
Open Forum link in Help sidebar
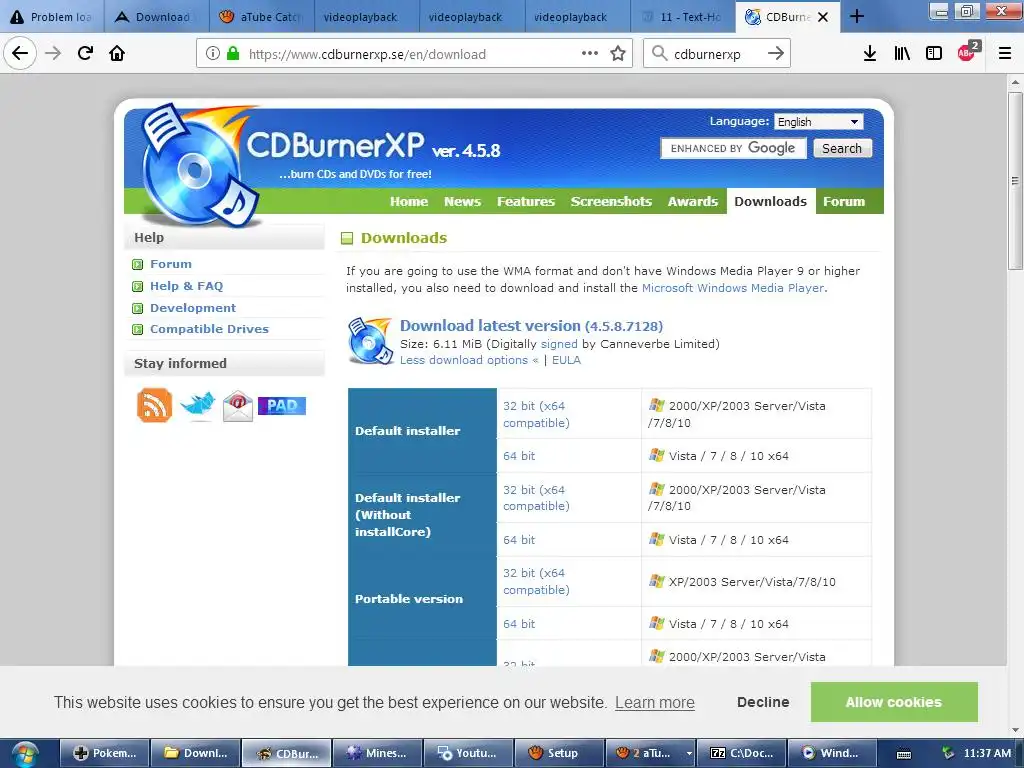pyautogui.click(x=171, y=264)
